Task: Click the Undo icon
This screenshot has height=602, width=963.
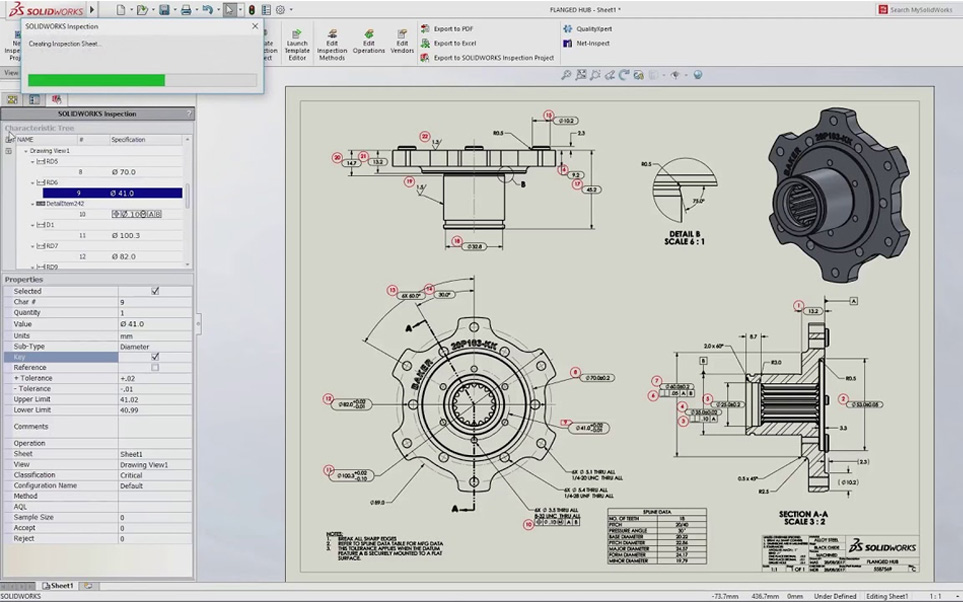Action: [x=208, y=10]
